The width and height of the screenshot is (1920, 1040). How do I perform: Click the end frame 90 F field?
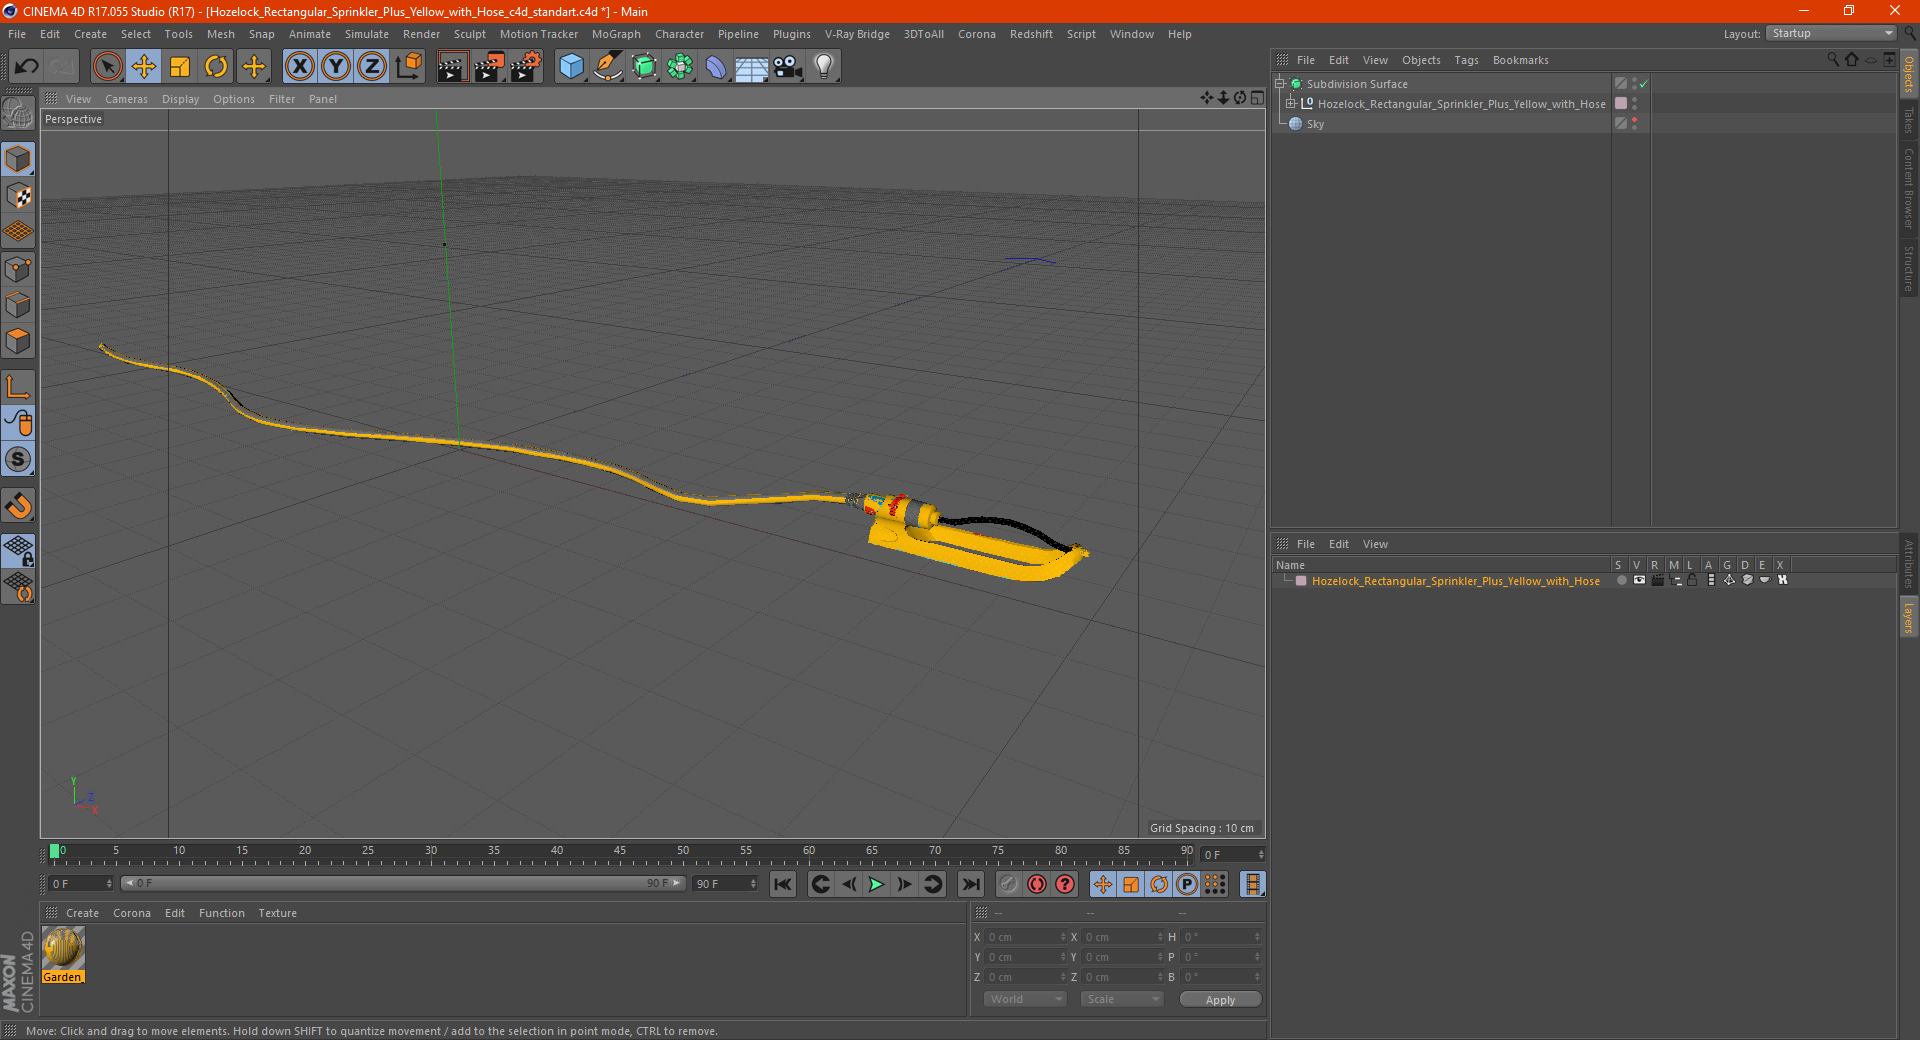point(725,884)
